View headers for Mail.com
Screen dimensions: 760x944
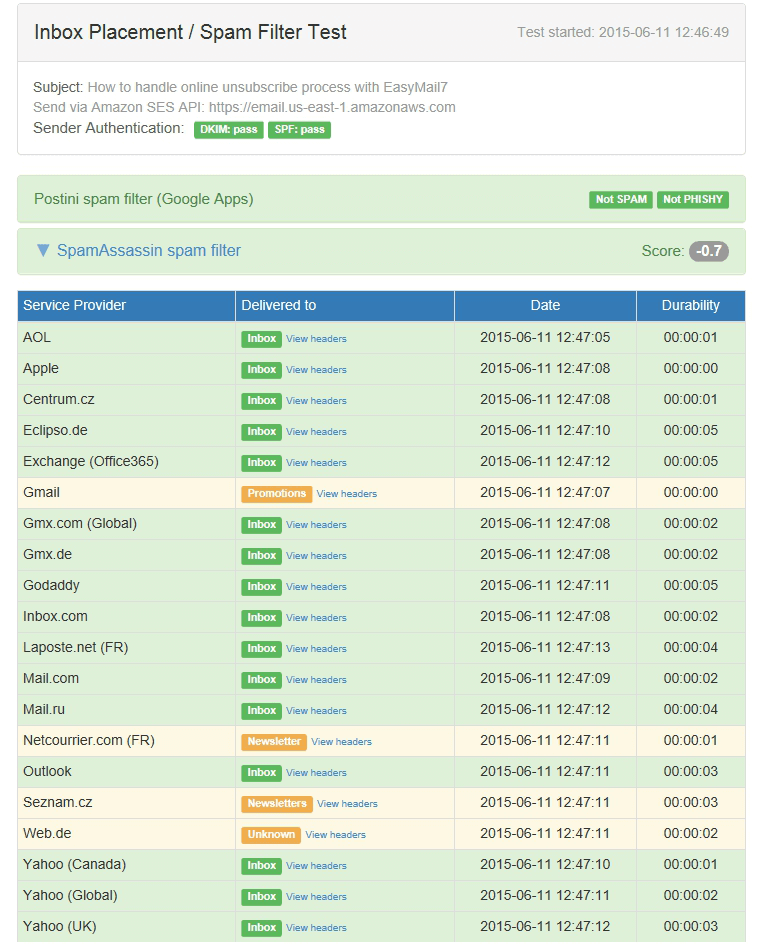click(x=316, y=680)
